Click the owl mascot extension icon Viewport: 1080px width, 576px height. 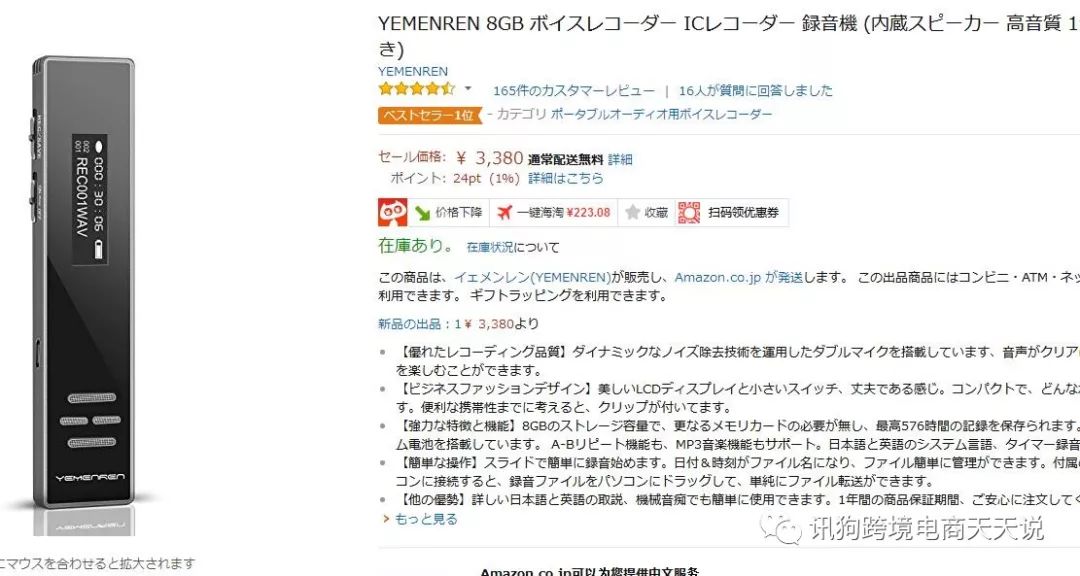(x=393, y=212)
